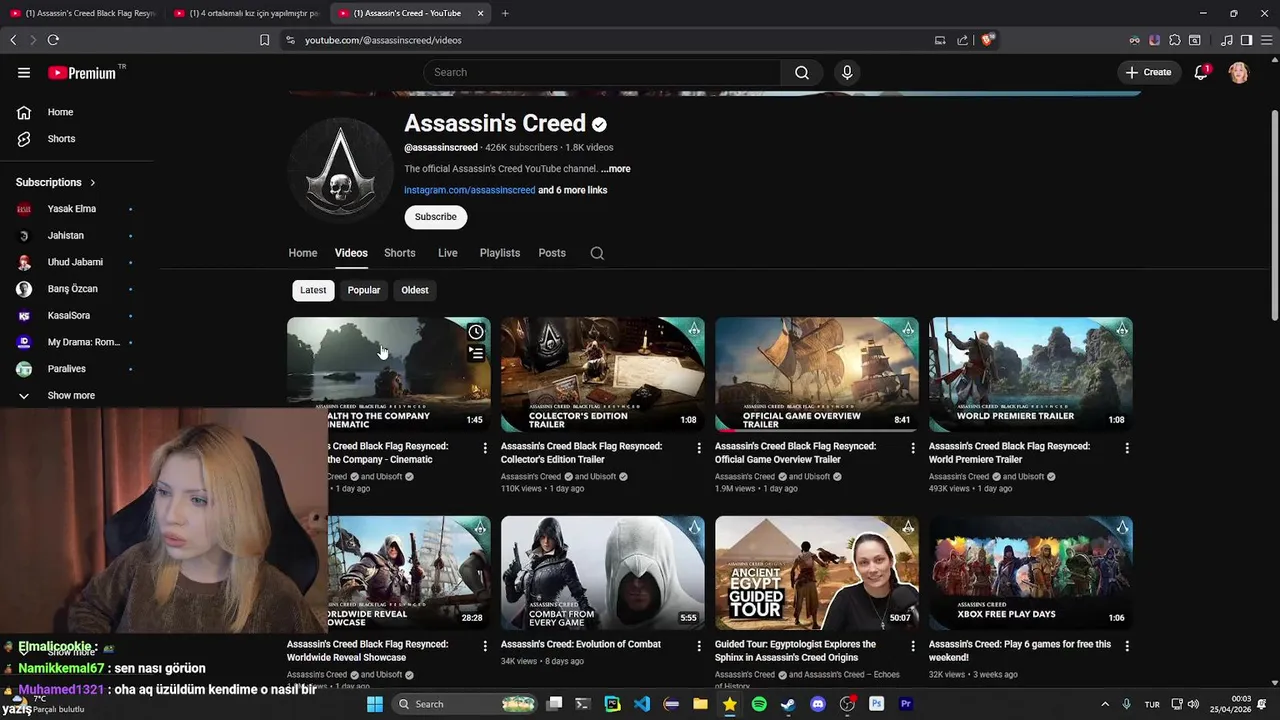Viewport: 1280px width, 720px height.
Task: Open the account avatar menu
Action: 1238,72
